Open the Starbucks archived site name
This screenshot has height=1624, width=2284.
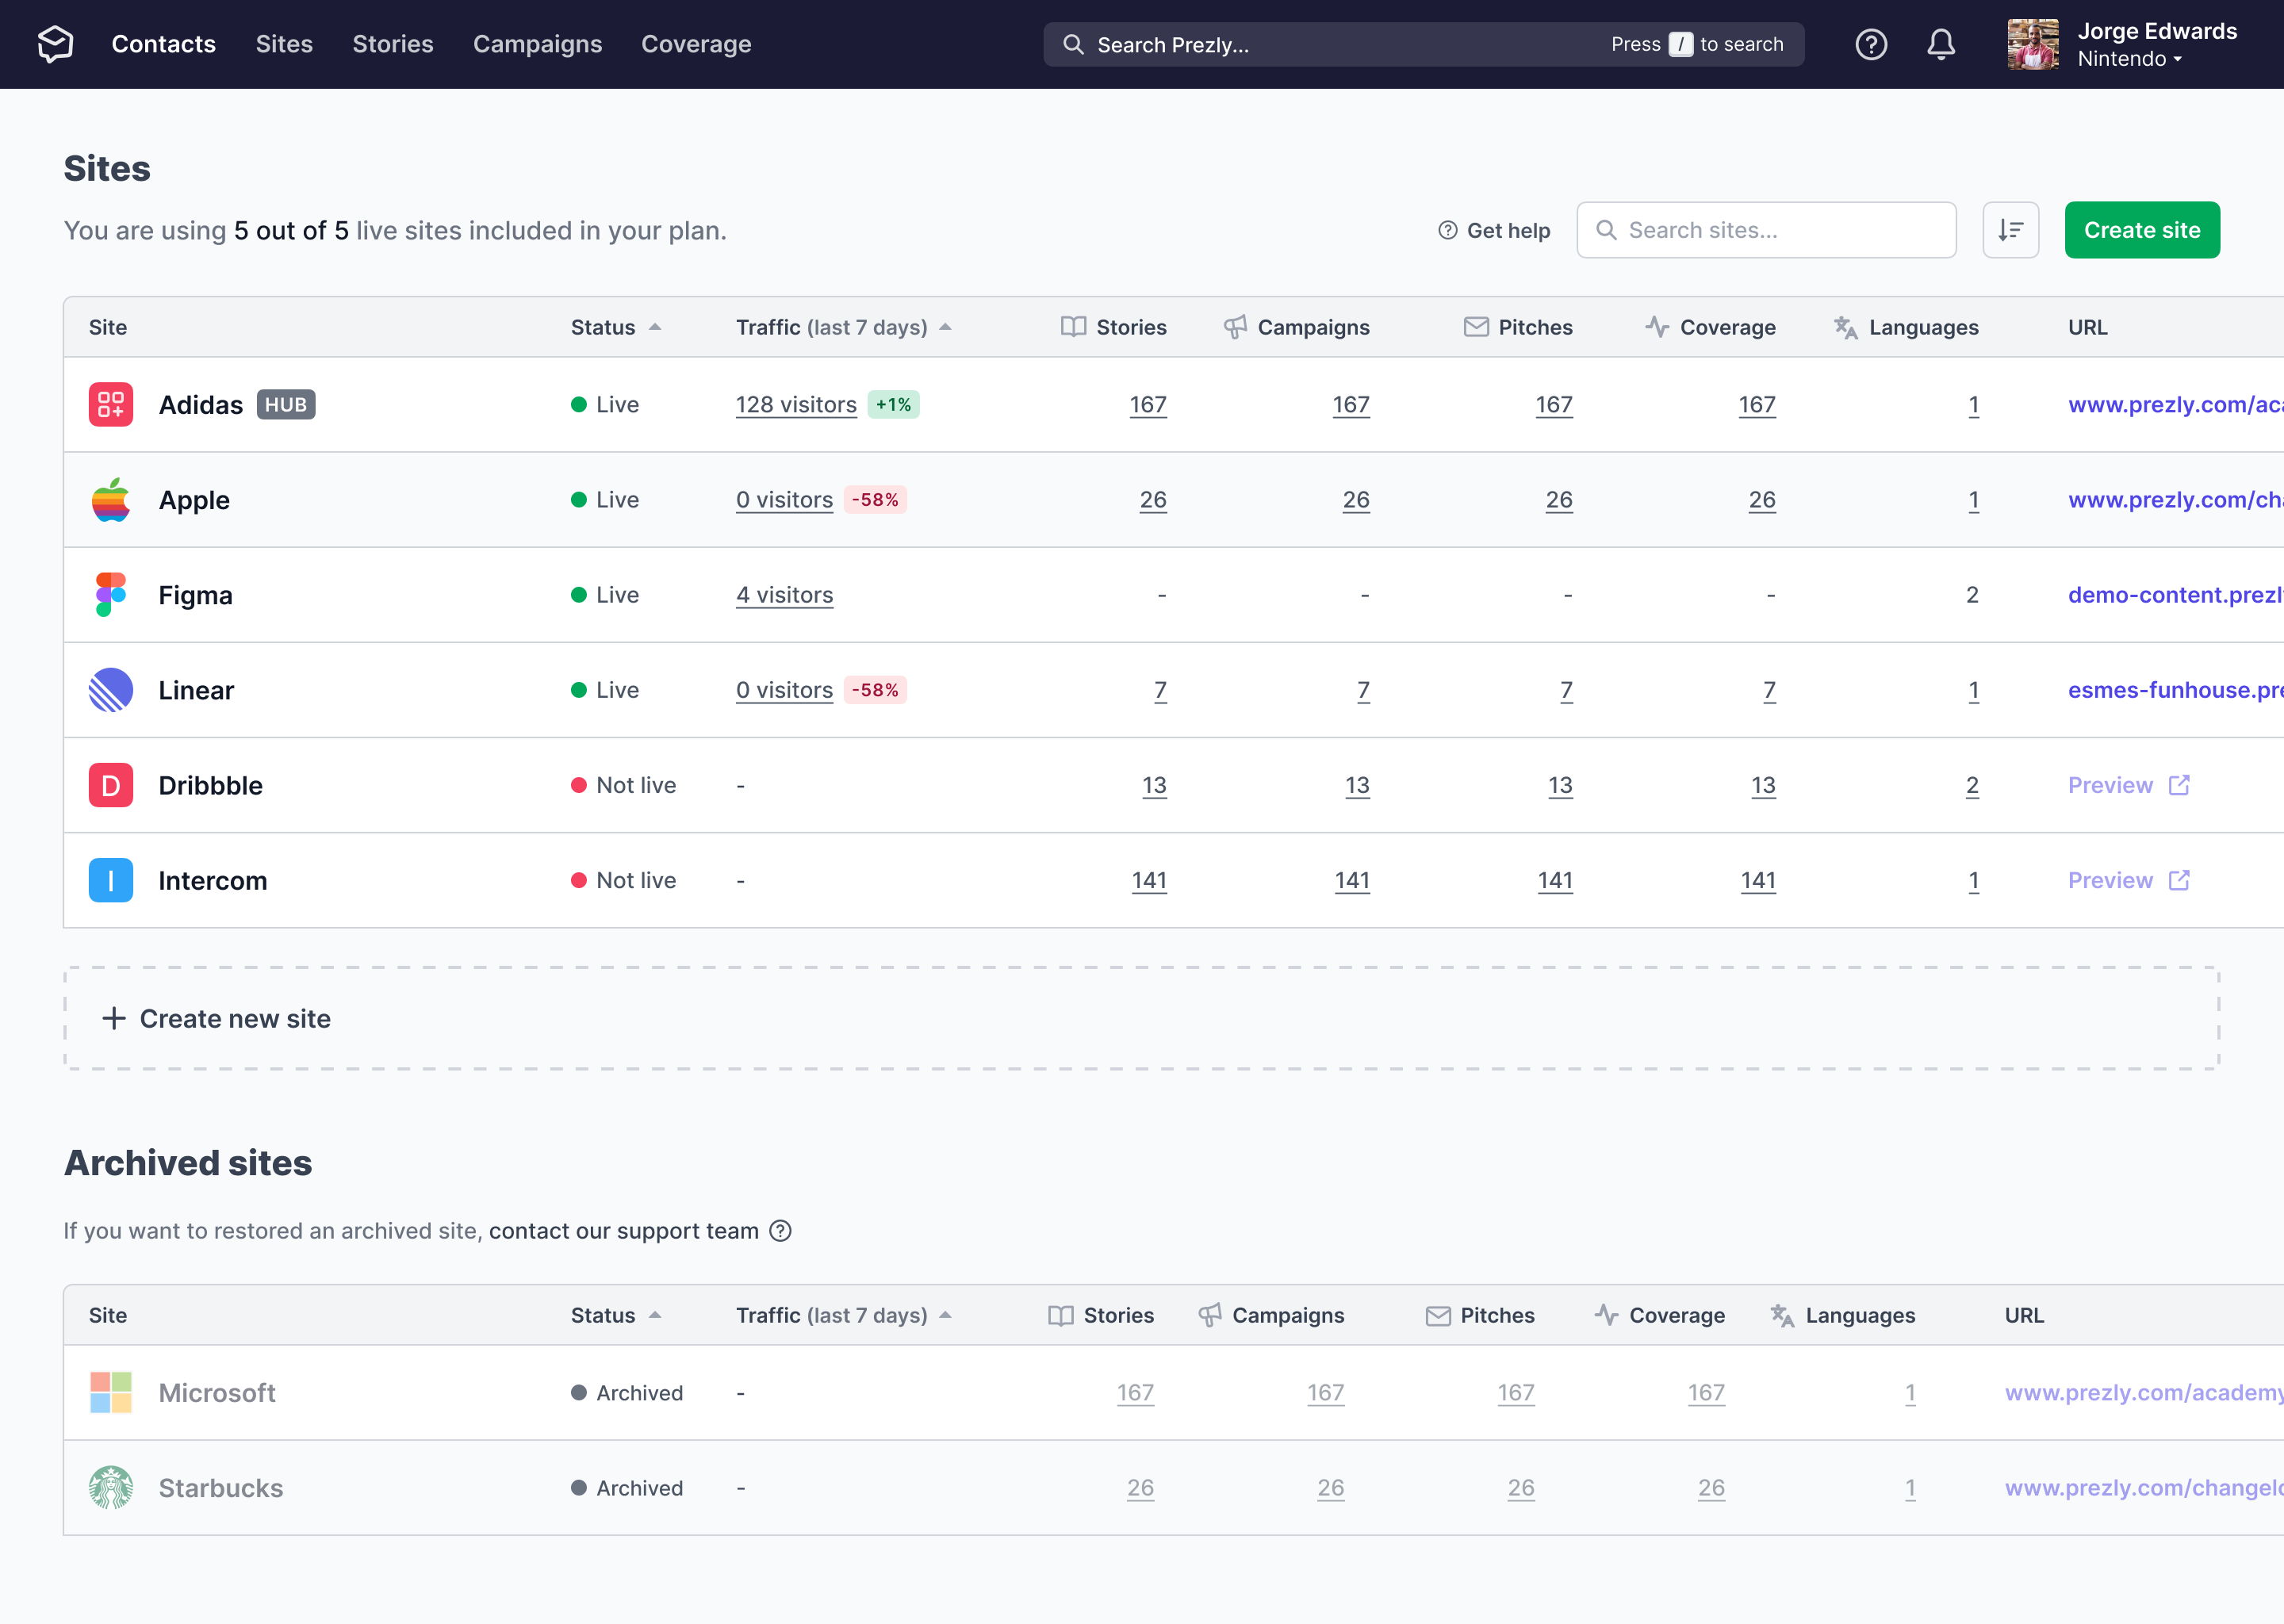(x=221, y=1487)
